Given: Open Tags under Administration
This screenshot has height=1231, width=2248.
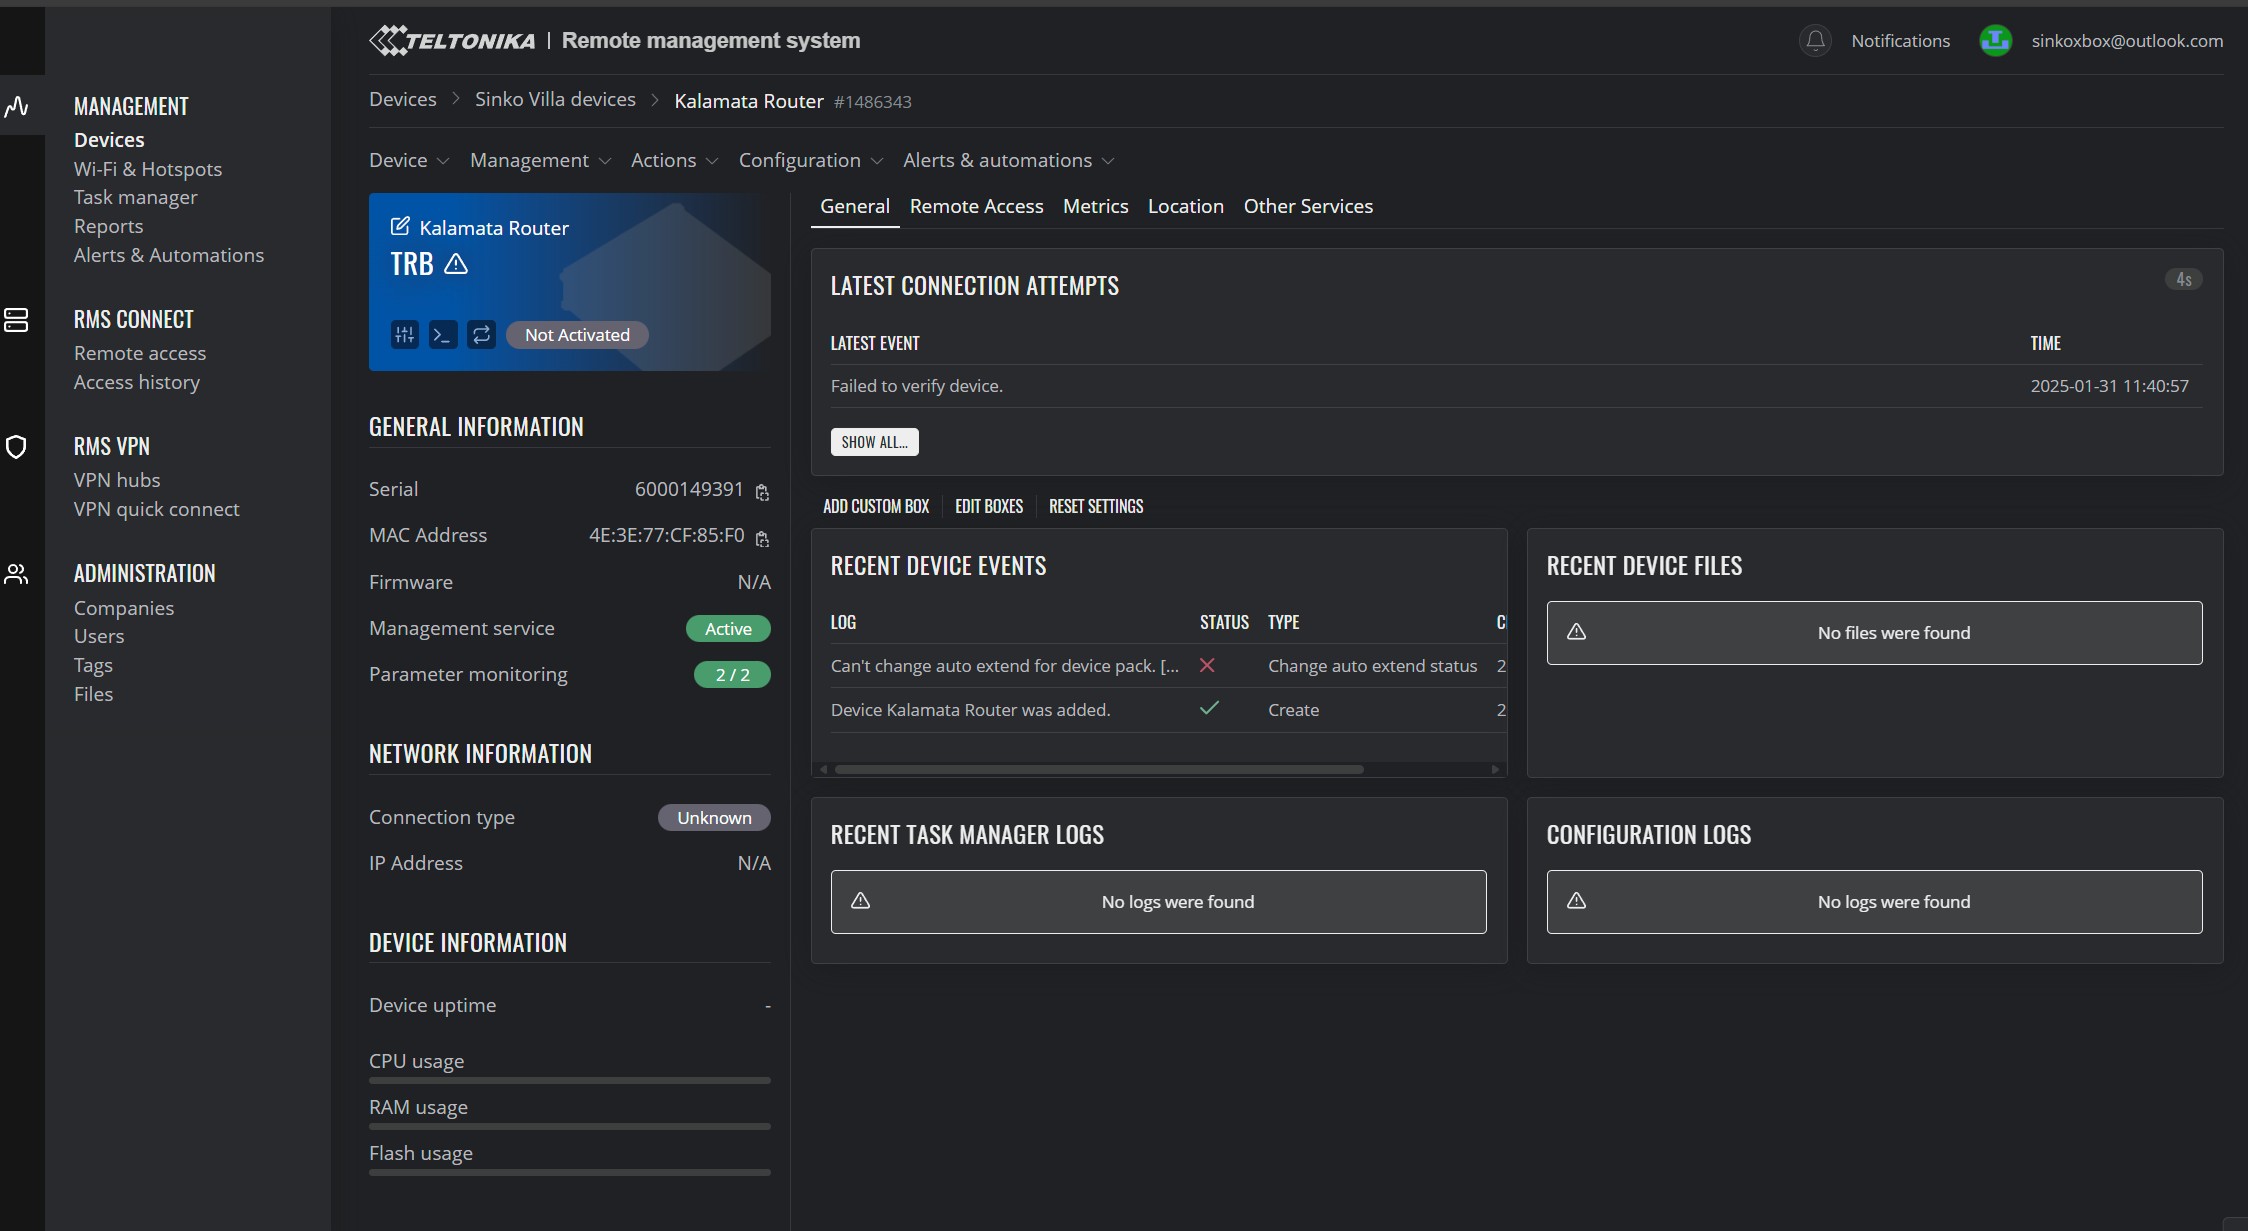Looking at the screenshot, I should click(93, 665).
